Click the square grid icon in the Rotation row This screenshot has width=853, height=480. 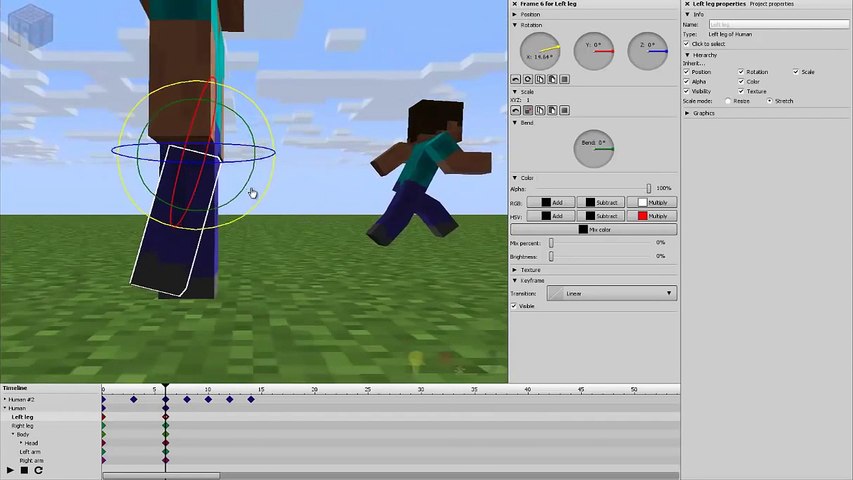[565, 79]
